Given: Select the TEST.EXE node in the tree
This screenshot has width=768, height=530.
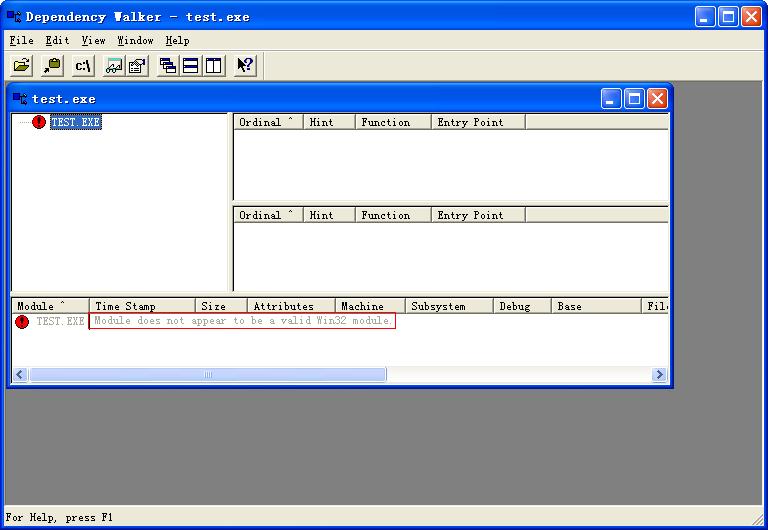Looking at the screenshot, I should coord(76,122).
